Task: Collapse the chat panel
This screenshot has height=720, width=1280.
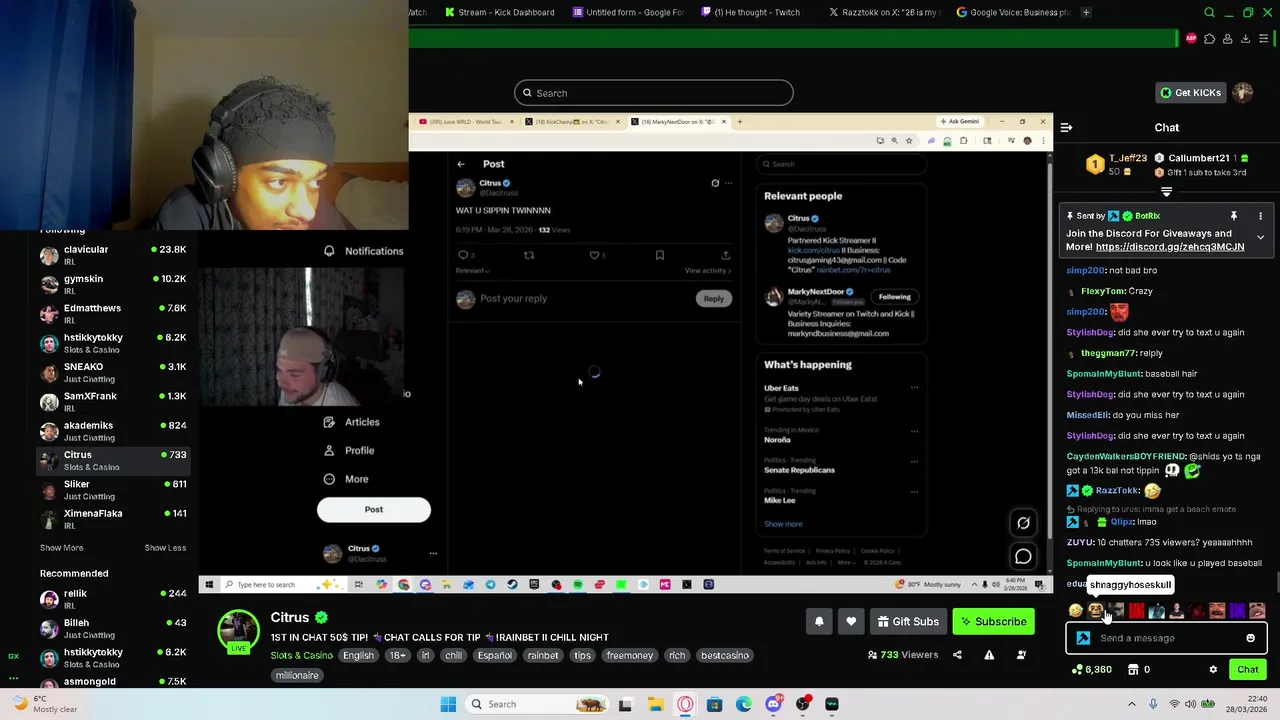Action: click(x=1066, y=128)
